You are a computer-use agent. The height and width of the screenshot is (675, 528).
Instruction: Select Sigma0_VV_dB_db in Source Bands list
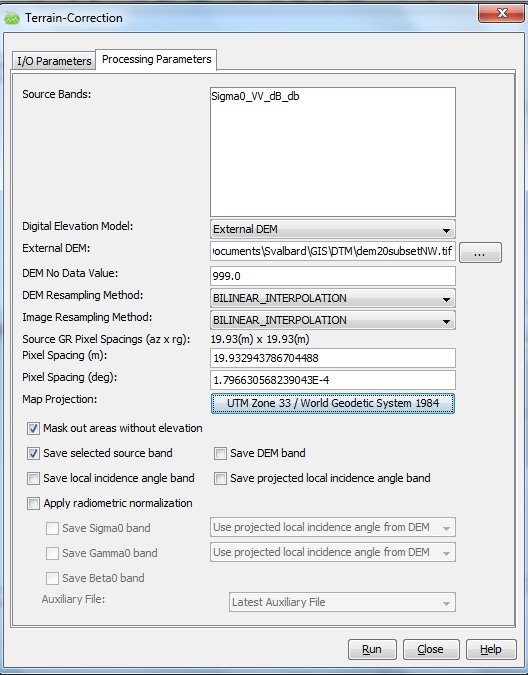pyautogui.click(x=255, y=96)
